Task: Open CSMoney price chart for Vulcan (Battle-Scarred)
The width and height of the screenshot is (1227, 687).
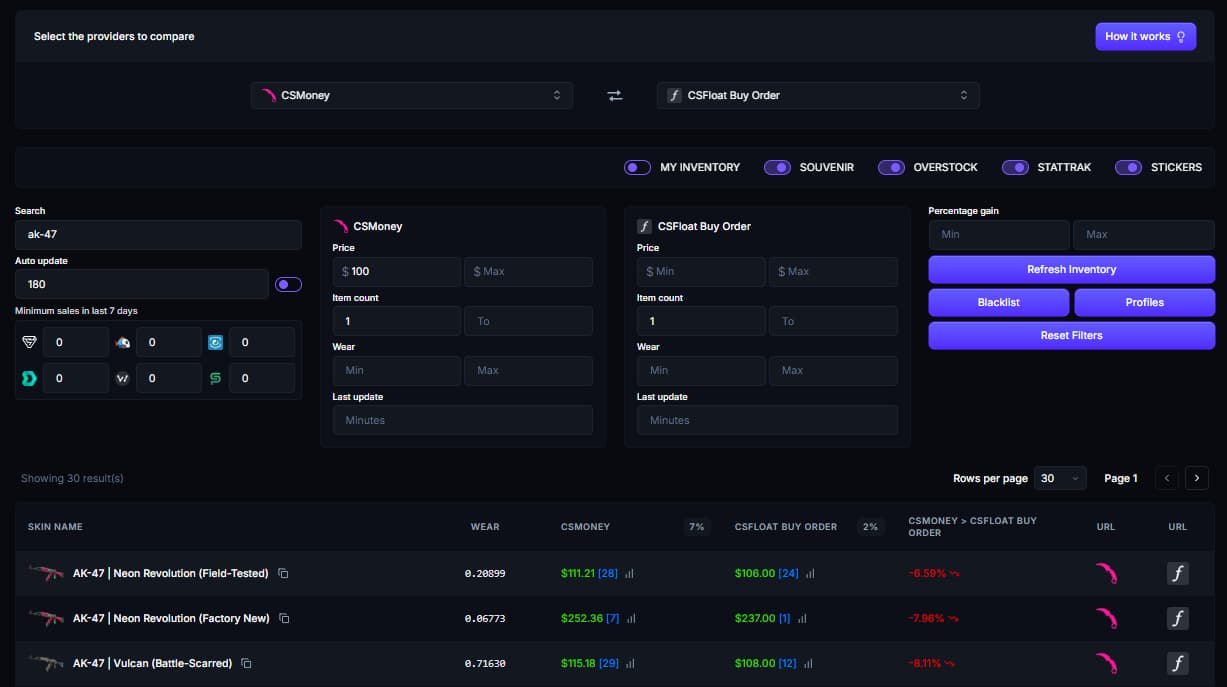Action: tap(629, 664)
